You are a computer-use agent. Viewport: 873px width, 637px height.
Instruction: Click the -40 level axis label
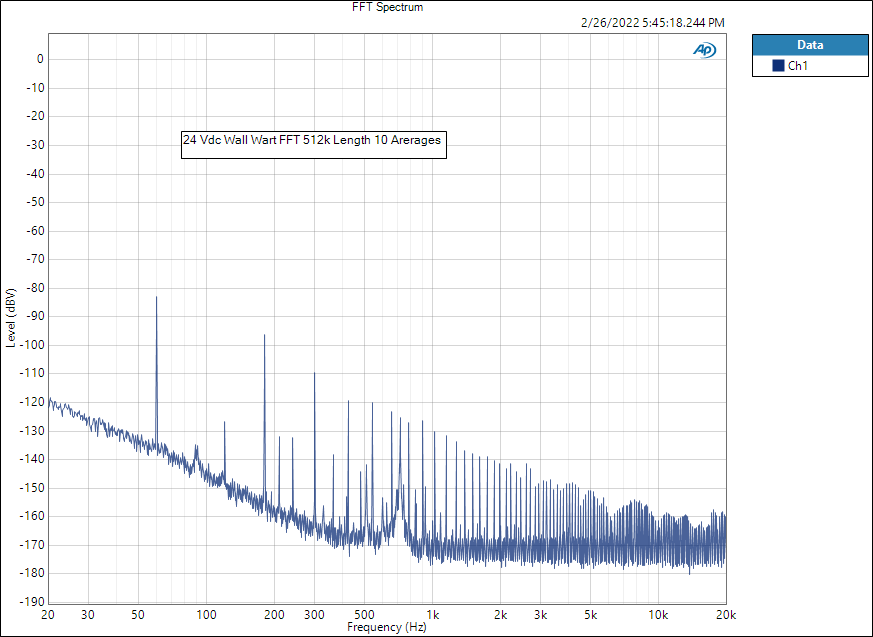pos(35,174)
